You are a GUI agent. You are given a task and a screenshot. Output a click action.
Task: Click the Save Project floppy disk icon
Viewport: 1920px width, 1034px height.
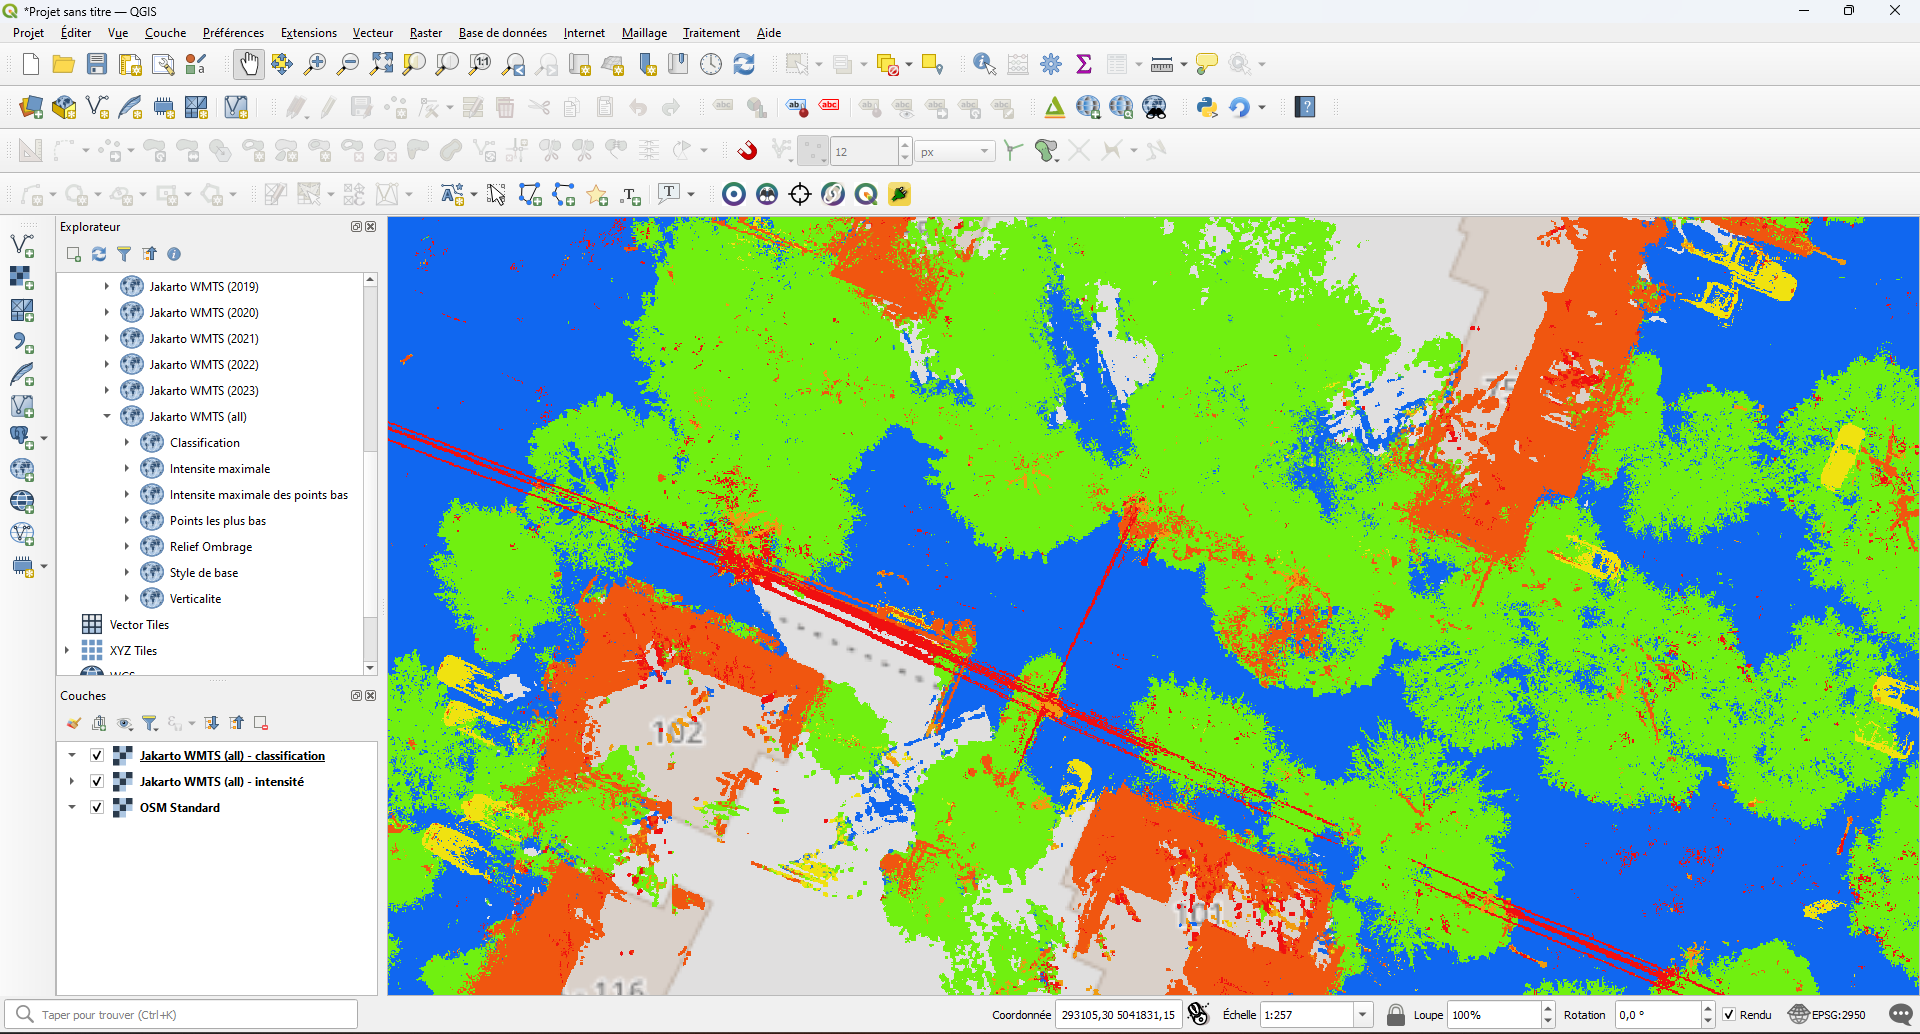97,65
